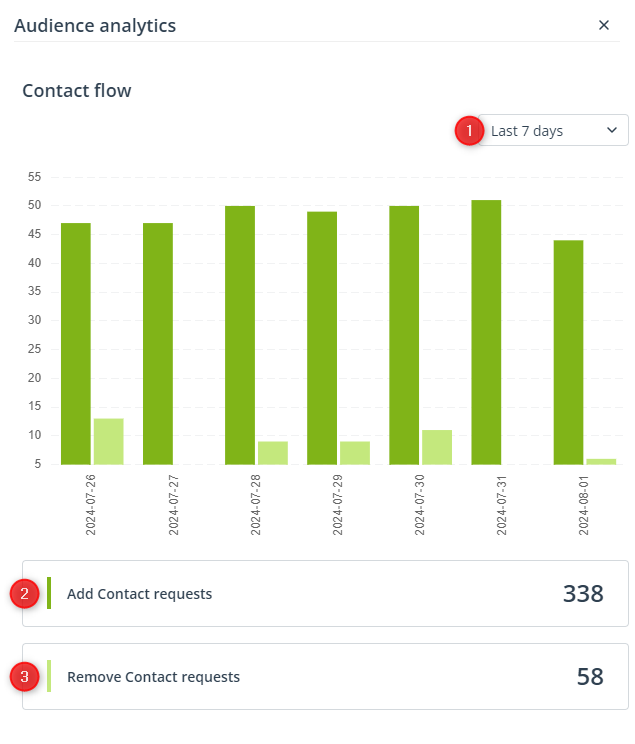Click the red marker number 3
Image resolution: width=635 pixels, height=744 pixels.
tap(24, 677)
